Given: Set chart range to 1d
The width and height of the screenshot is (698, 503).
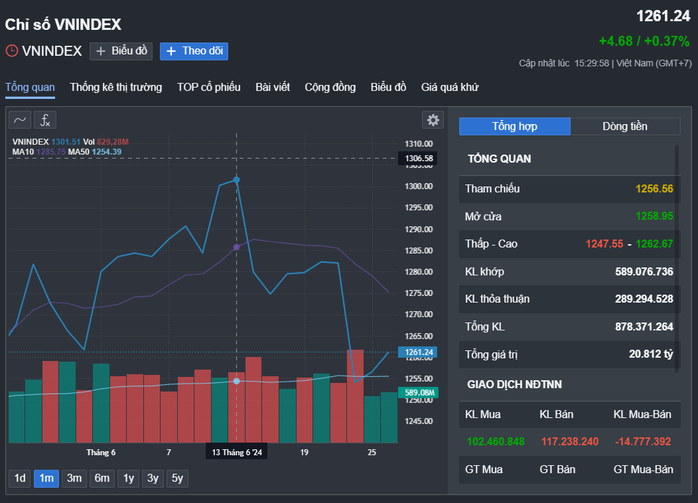Looking at the screenshot, I should click(20, 479).
